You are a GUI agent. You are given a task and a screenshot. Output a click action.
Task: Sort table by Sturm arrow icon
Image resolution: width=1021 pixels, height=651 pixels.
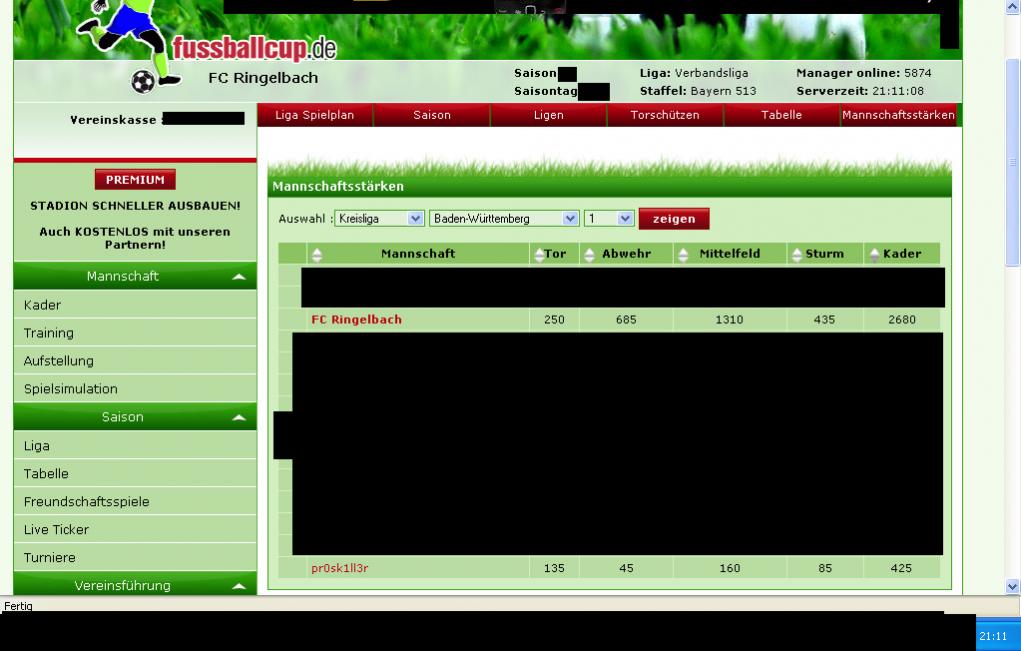click(x=797, y=254)
